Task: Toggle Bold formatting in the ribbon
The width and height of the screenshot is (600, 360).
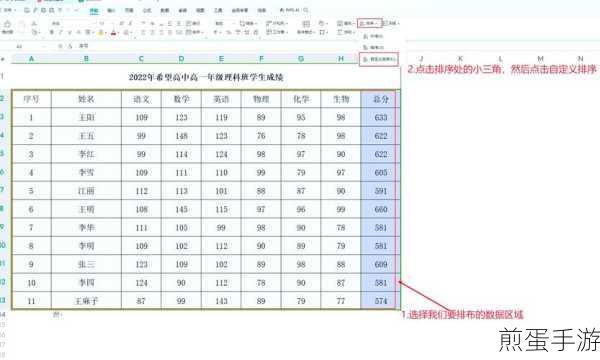Action: tap(52, 33)
